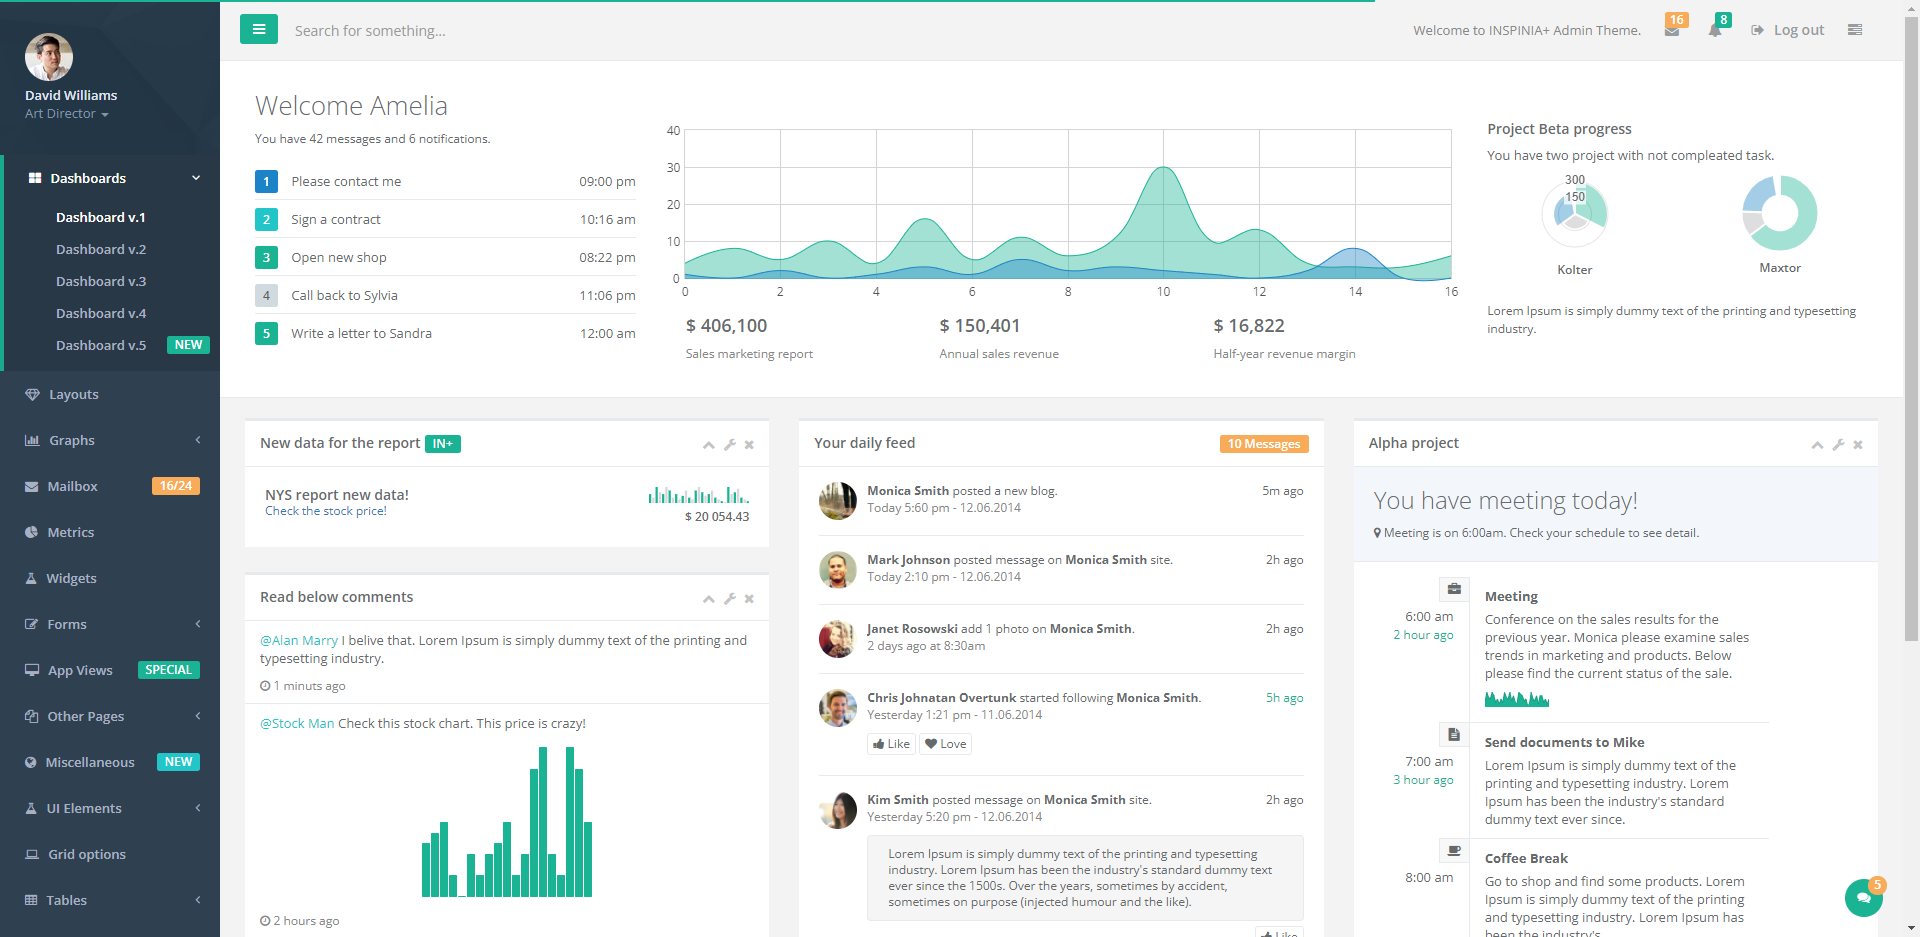Viewport: 1920px width, 937px height.
Task: Select Dashboard v.2 in sidebar
Action: [101, 249]
